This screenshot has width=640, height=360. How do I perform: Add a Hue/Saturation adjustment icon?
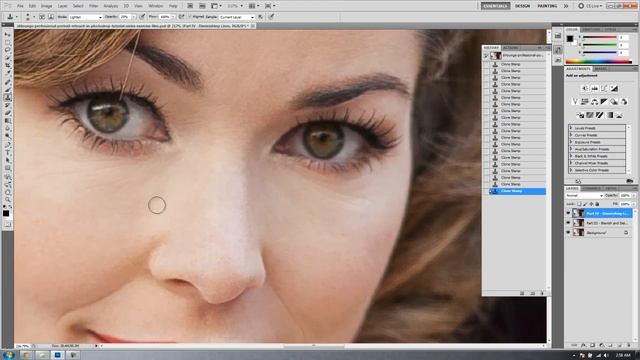tap(585, 101)
